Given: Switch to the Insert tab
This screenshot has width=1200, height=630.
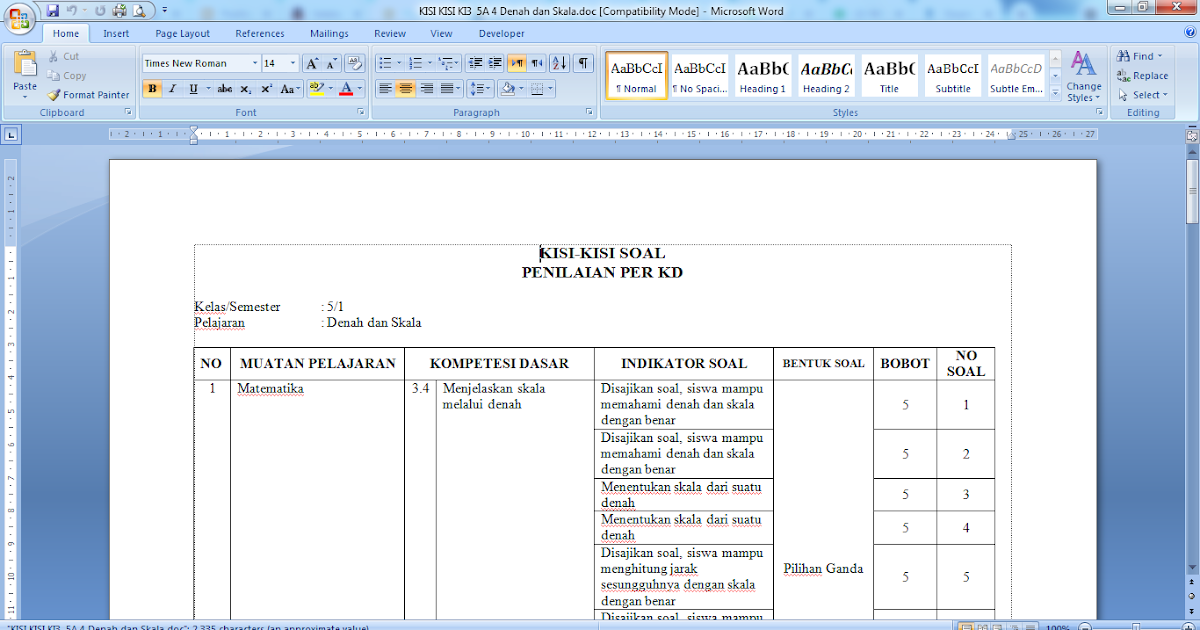Looking at the screenshot, I should (116, 33).
